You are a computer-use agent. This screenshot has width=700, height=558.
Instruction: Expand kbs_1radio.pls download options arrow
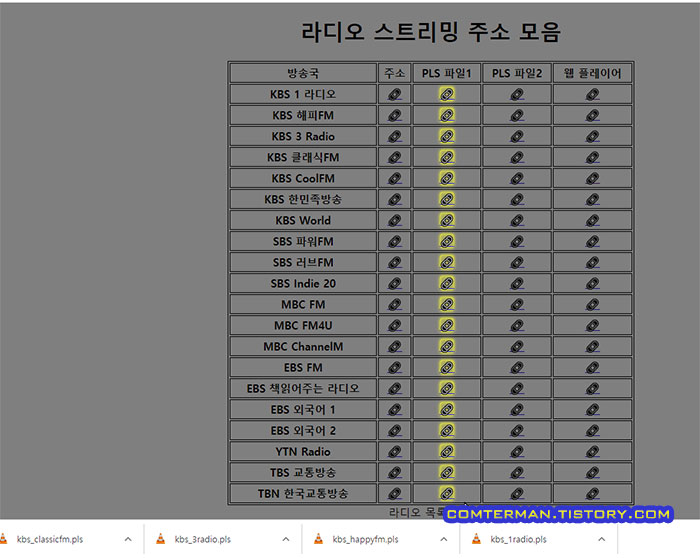point(602,539)
